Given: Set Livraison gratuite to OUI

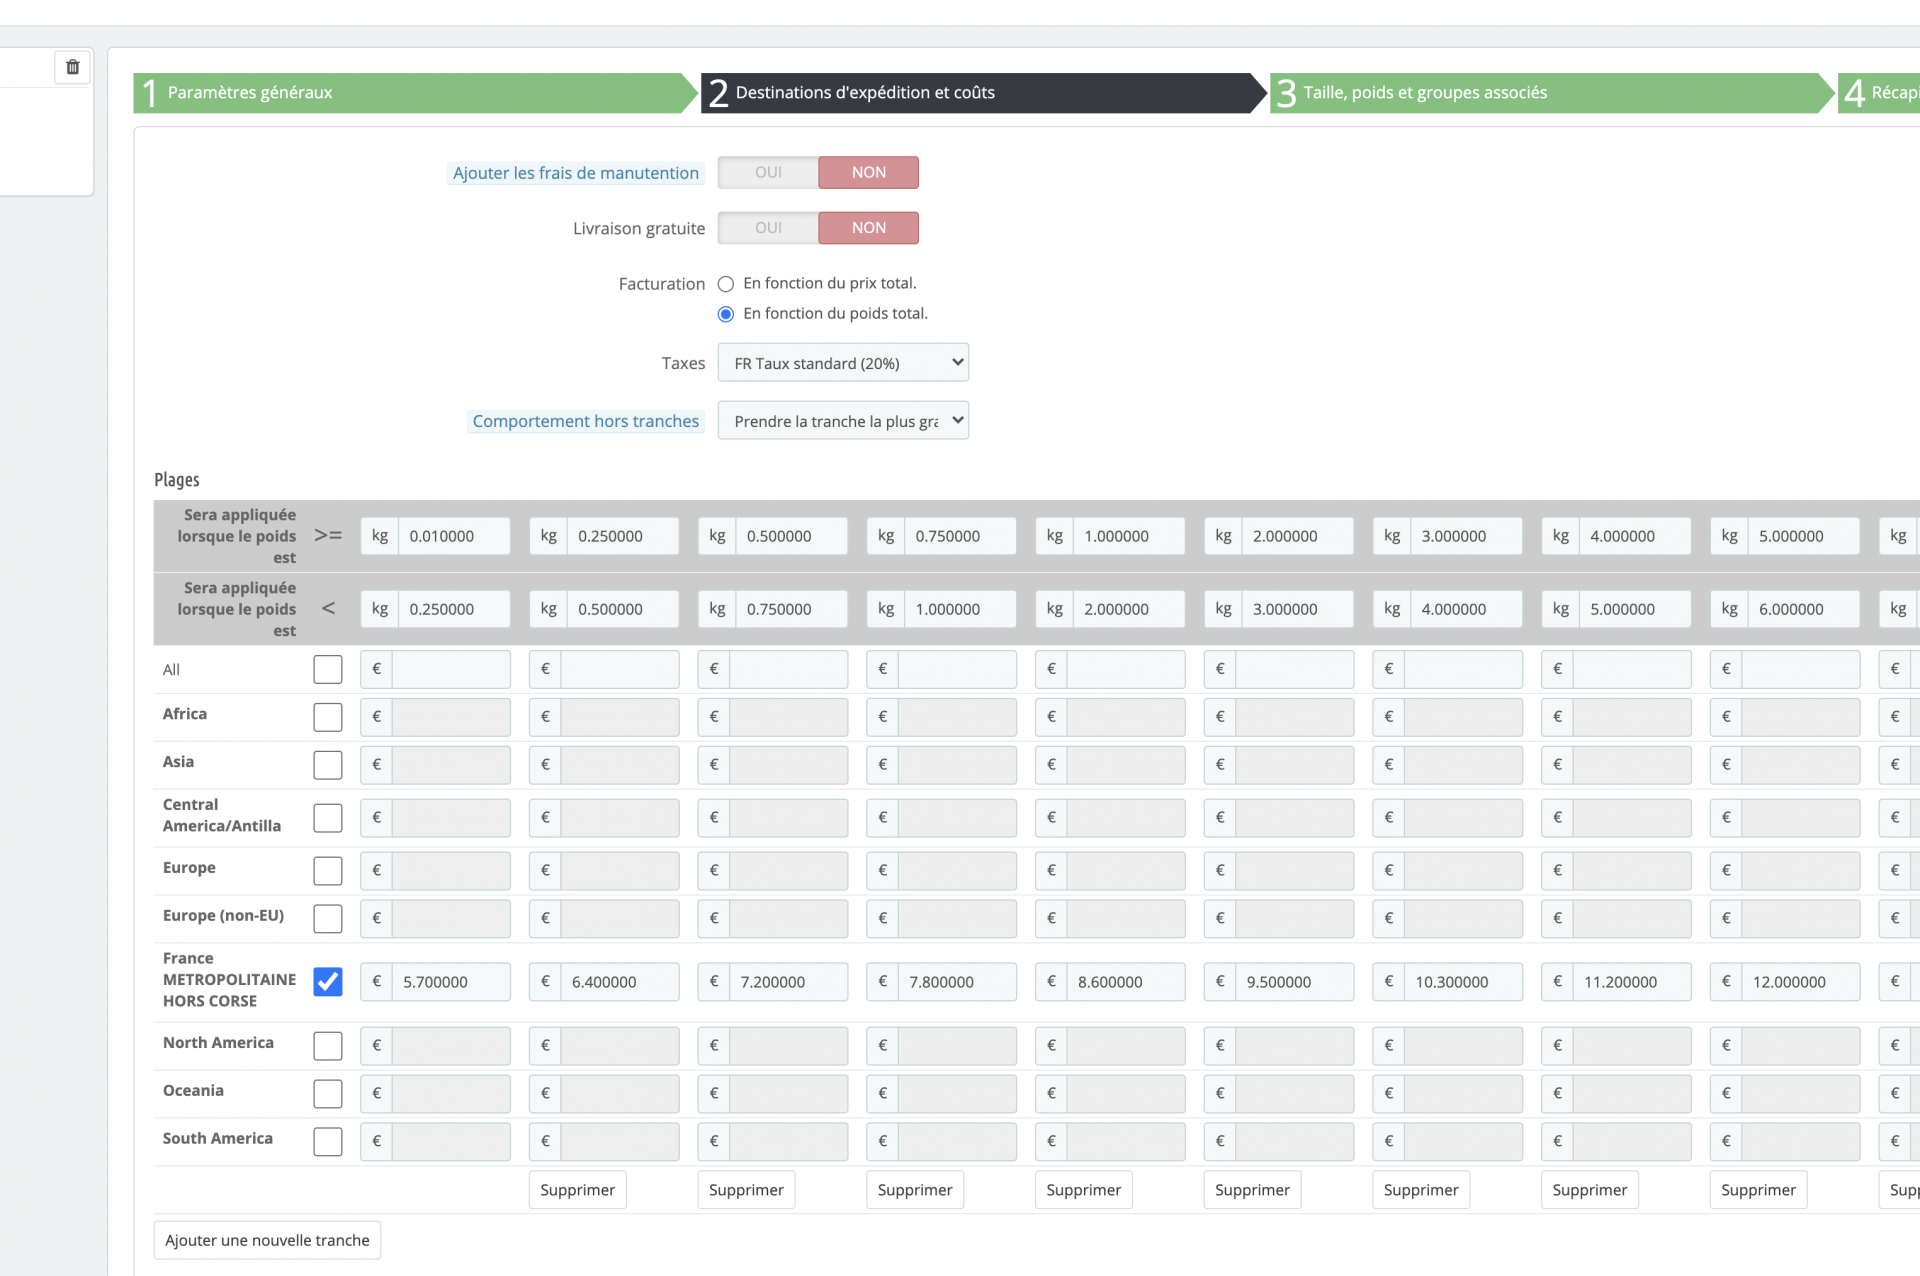Looking at the screenshot, I should point(768,228).
